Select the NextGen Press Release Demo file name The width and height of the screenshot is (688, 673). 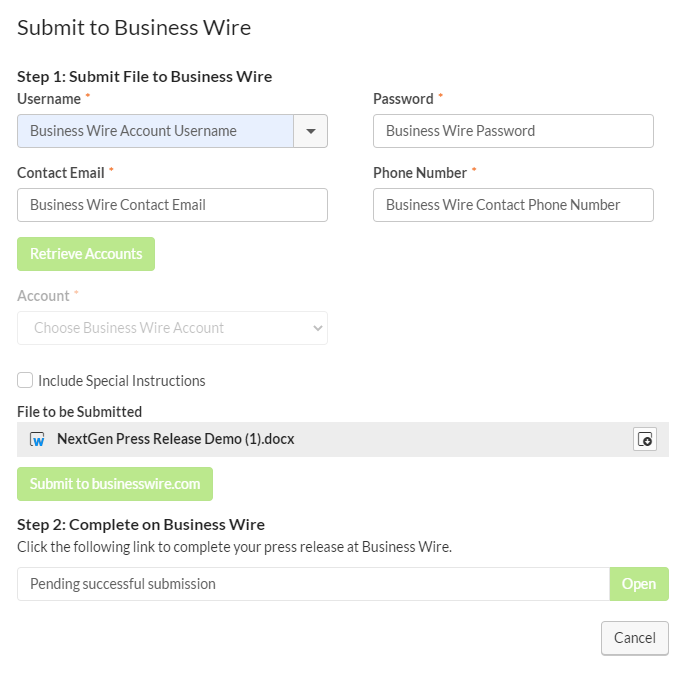(x=176, y=439)
